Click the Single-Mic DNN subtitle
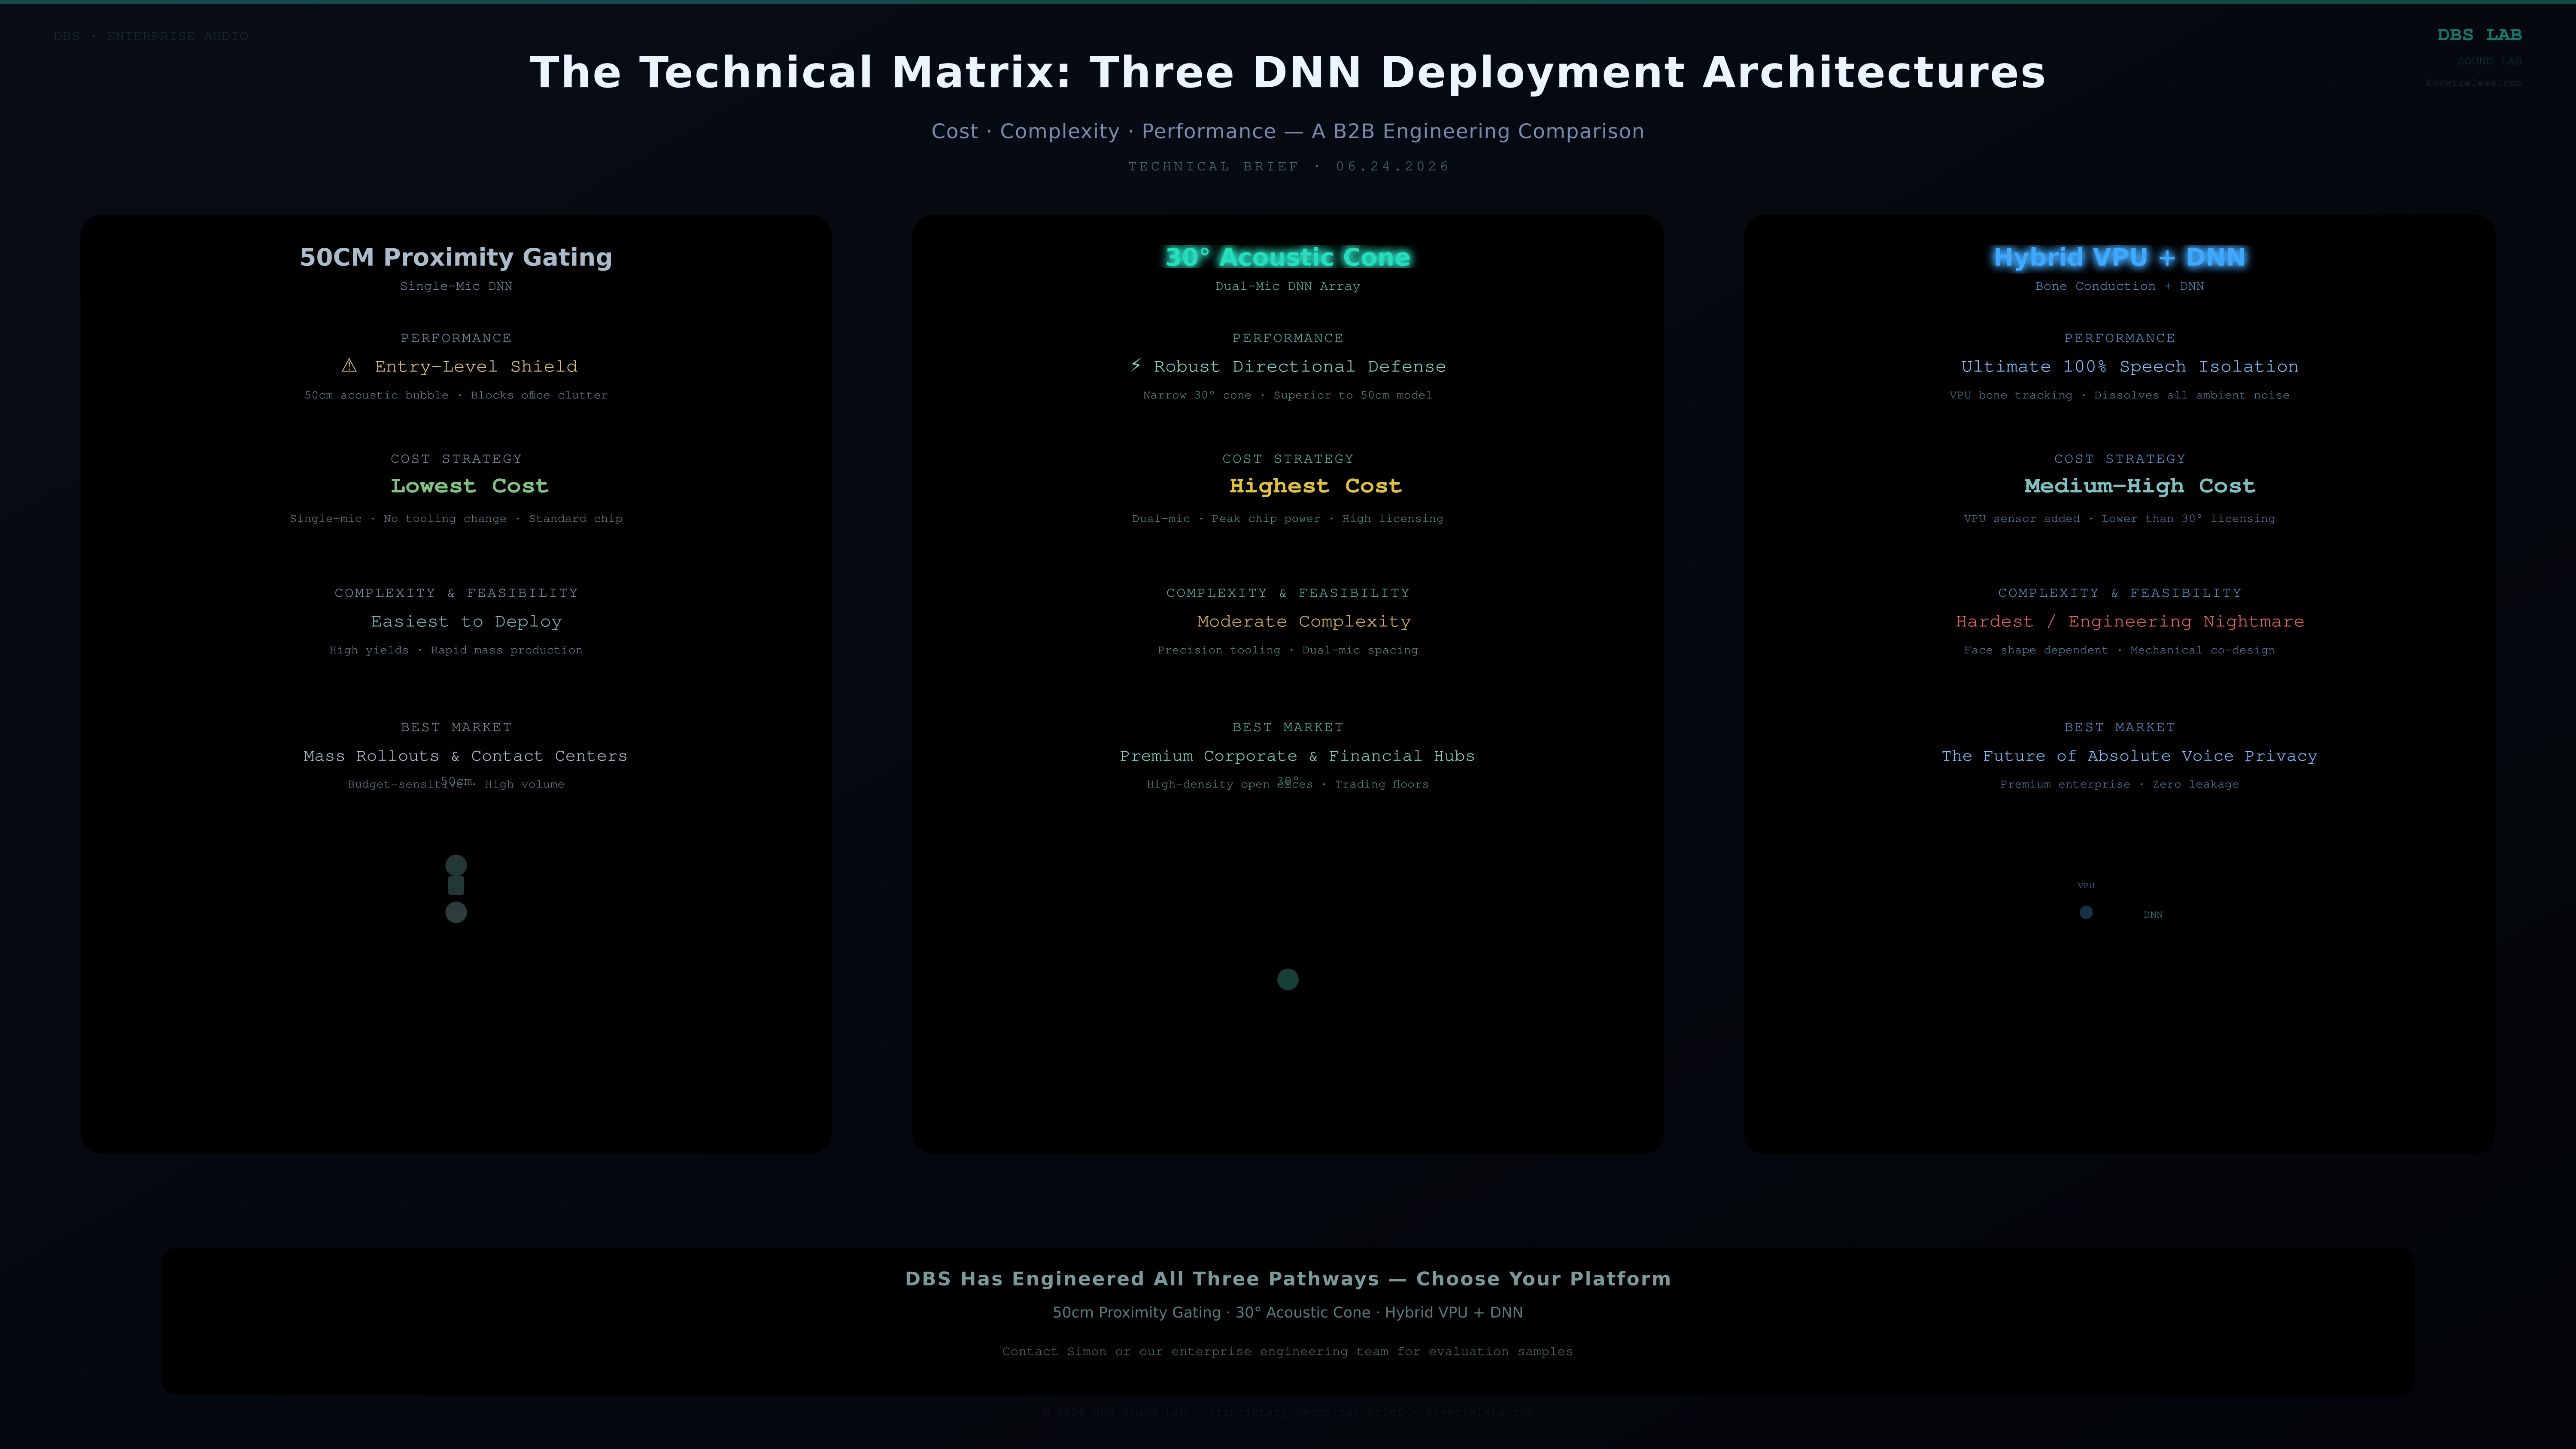Viewport: 2576px width, 1449px height. point(456,286)
